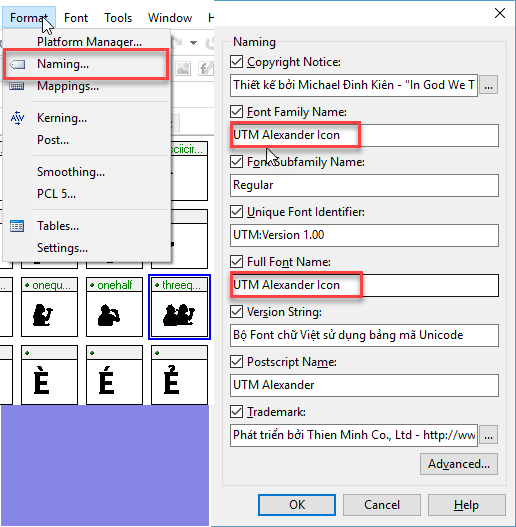Viewport: 516px width, 527px height.
Task: Click the Kerning AV icon
Action: (17, 118)
